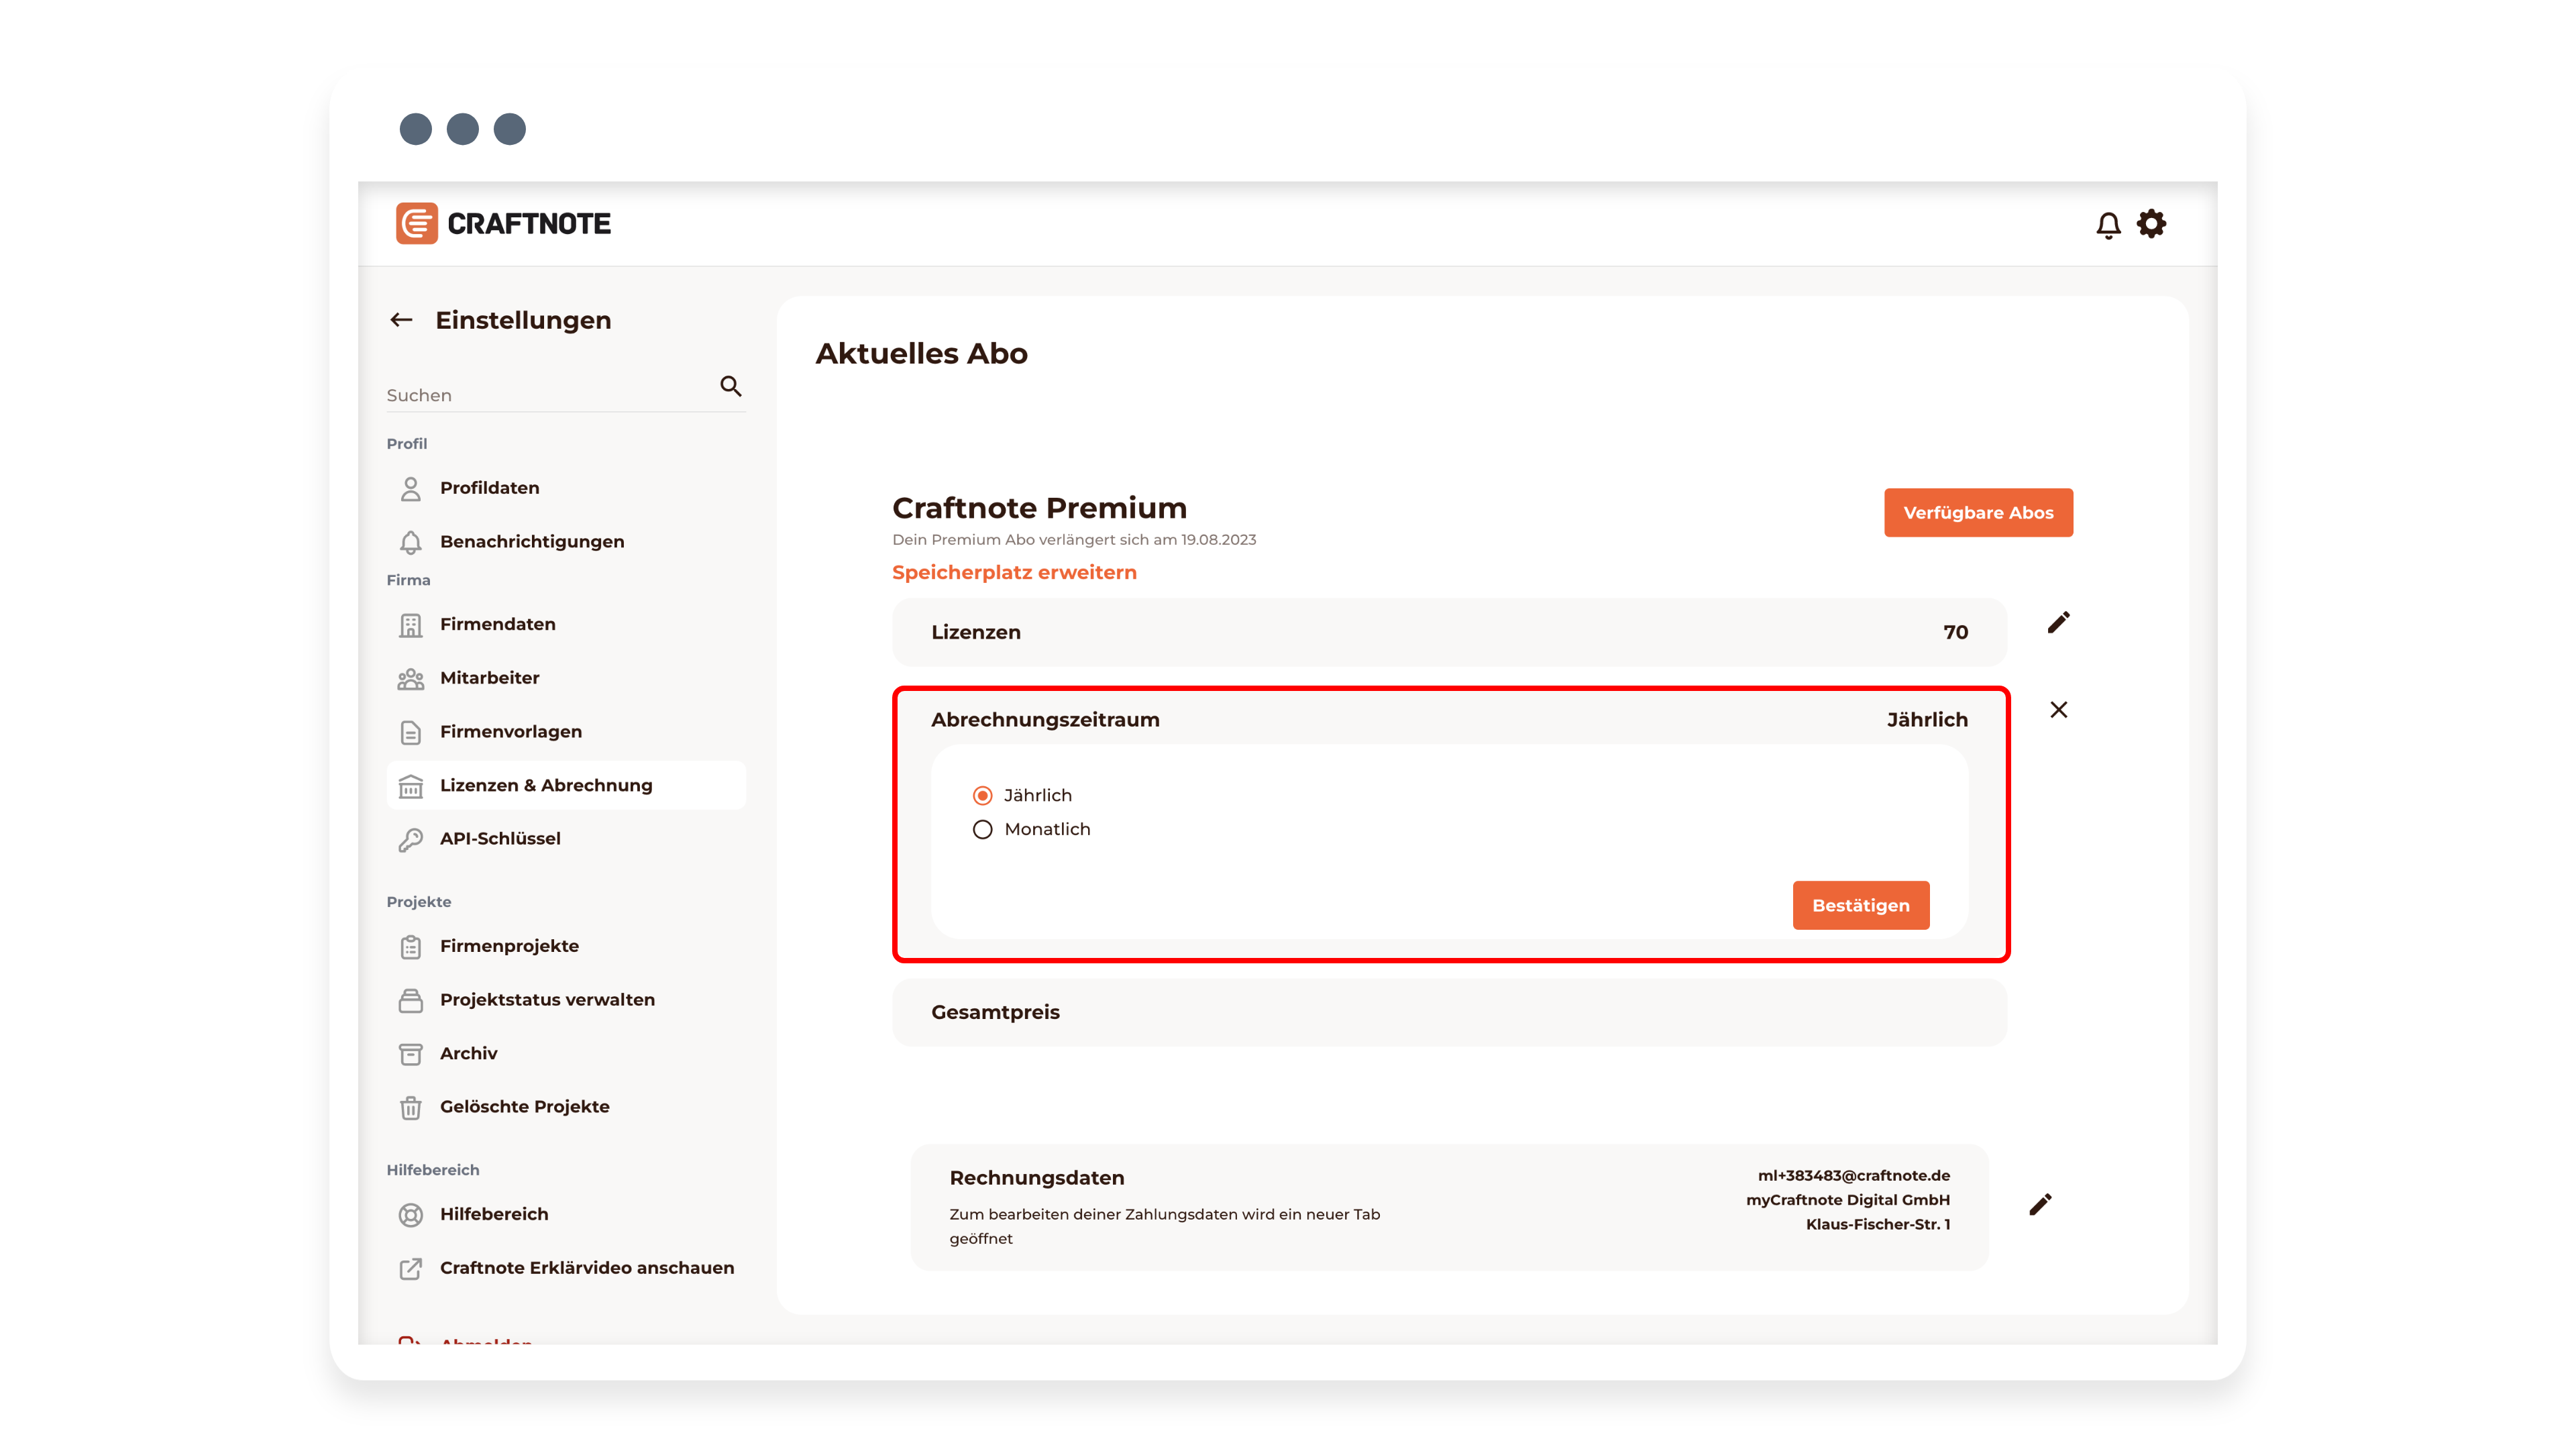The image size is (2576, 1449).
Task: Click Verfügbare Abos button
Action: pyautogui.click(x=1978, y=513)
